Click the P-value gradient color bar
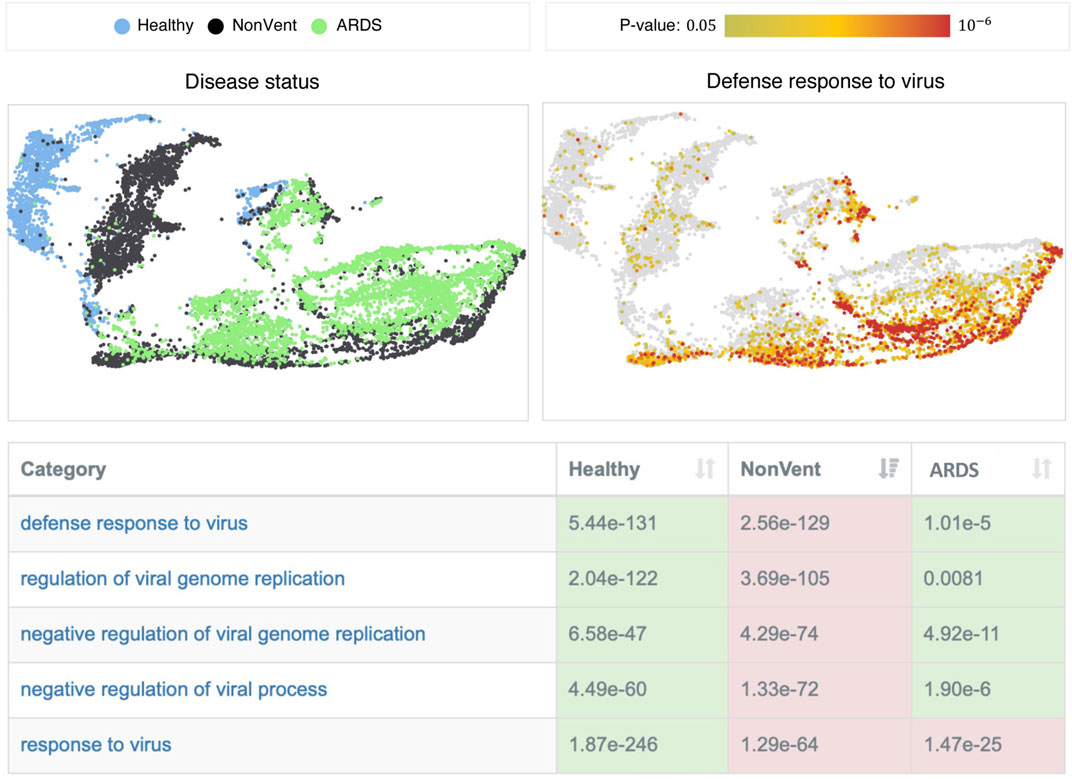Screen dimensions: 1072x779 837,26
